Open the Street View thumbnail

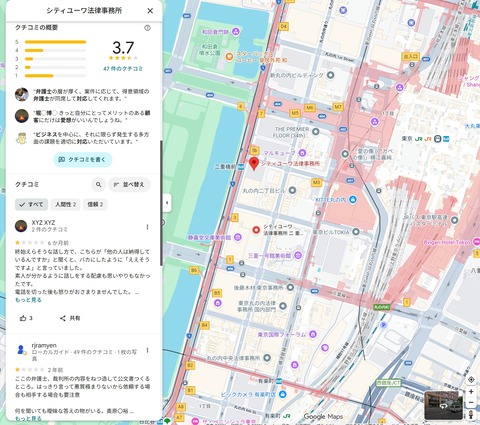pos(443,405)
